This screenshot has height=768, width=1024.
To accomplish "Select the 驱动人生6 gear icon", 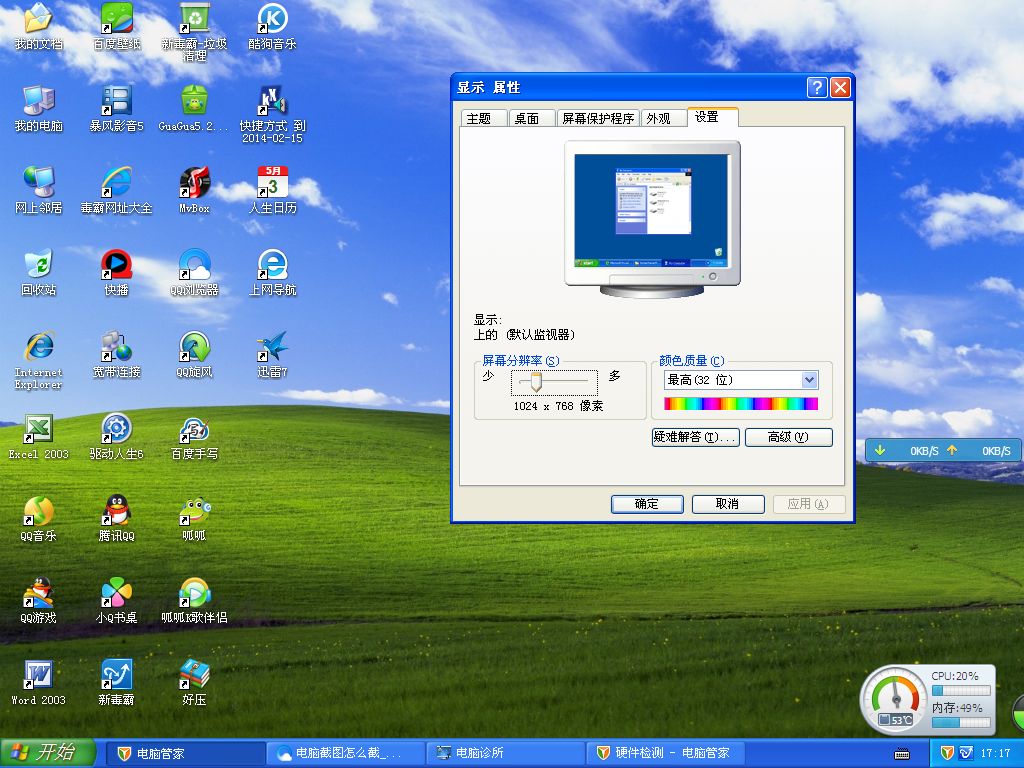I will 116,436.
